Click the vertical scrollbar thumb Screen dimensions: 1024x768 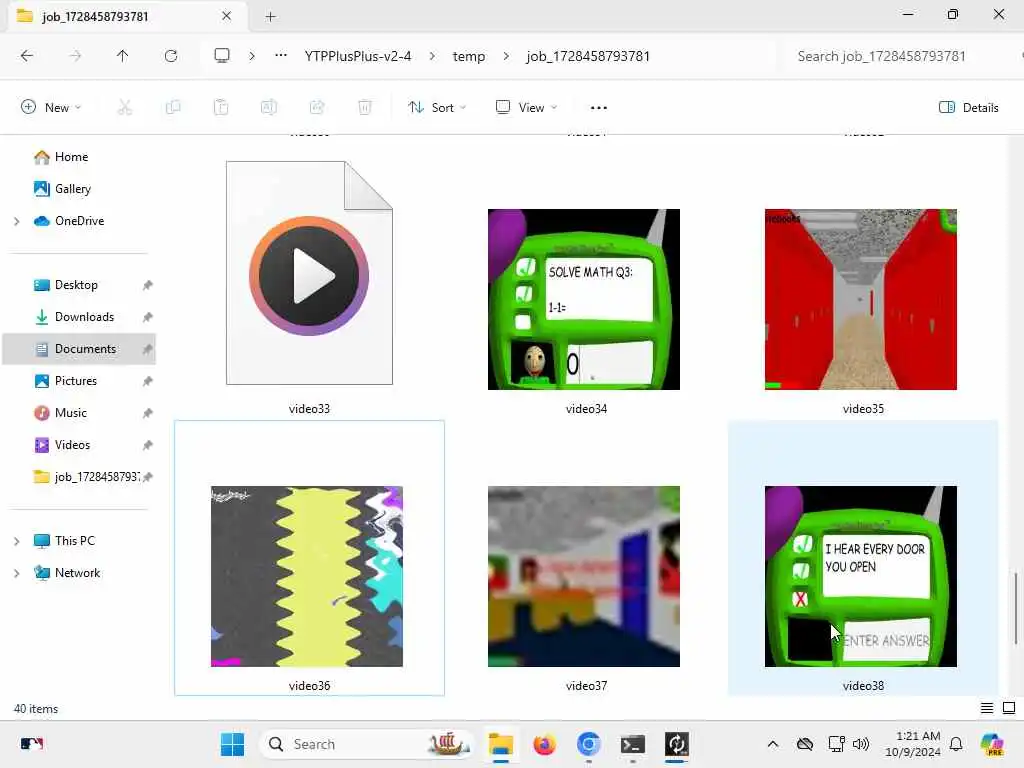[1016, 609]
